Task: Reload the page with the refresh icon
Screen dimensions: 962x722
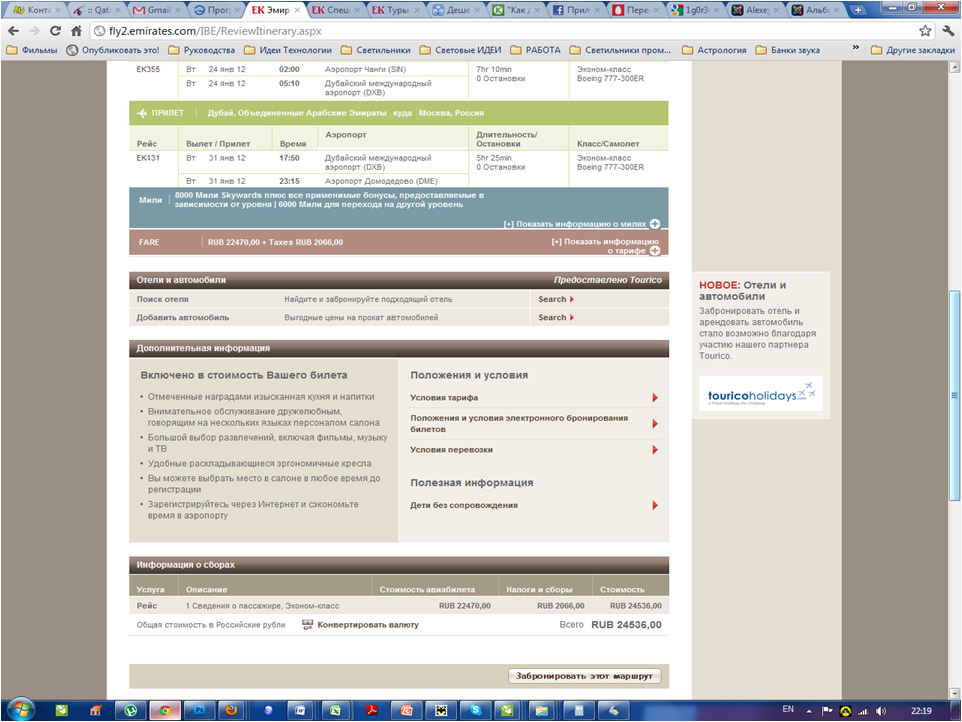Action: click(x=55, y=31)
